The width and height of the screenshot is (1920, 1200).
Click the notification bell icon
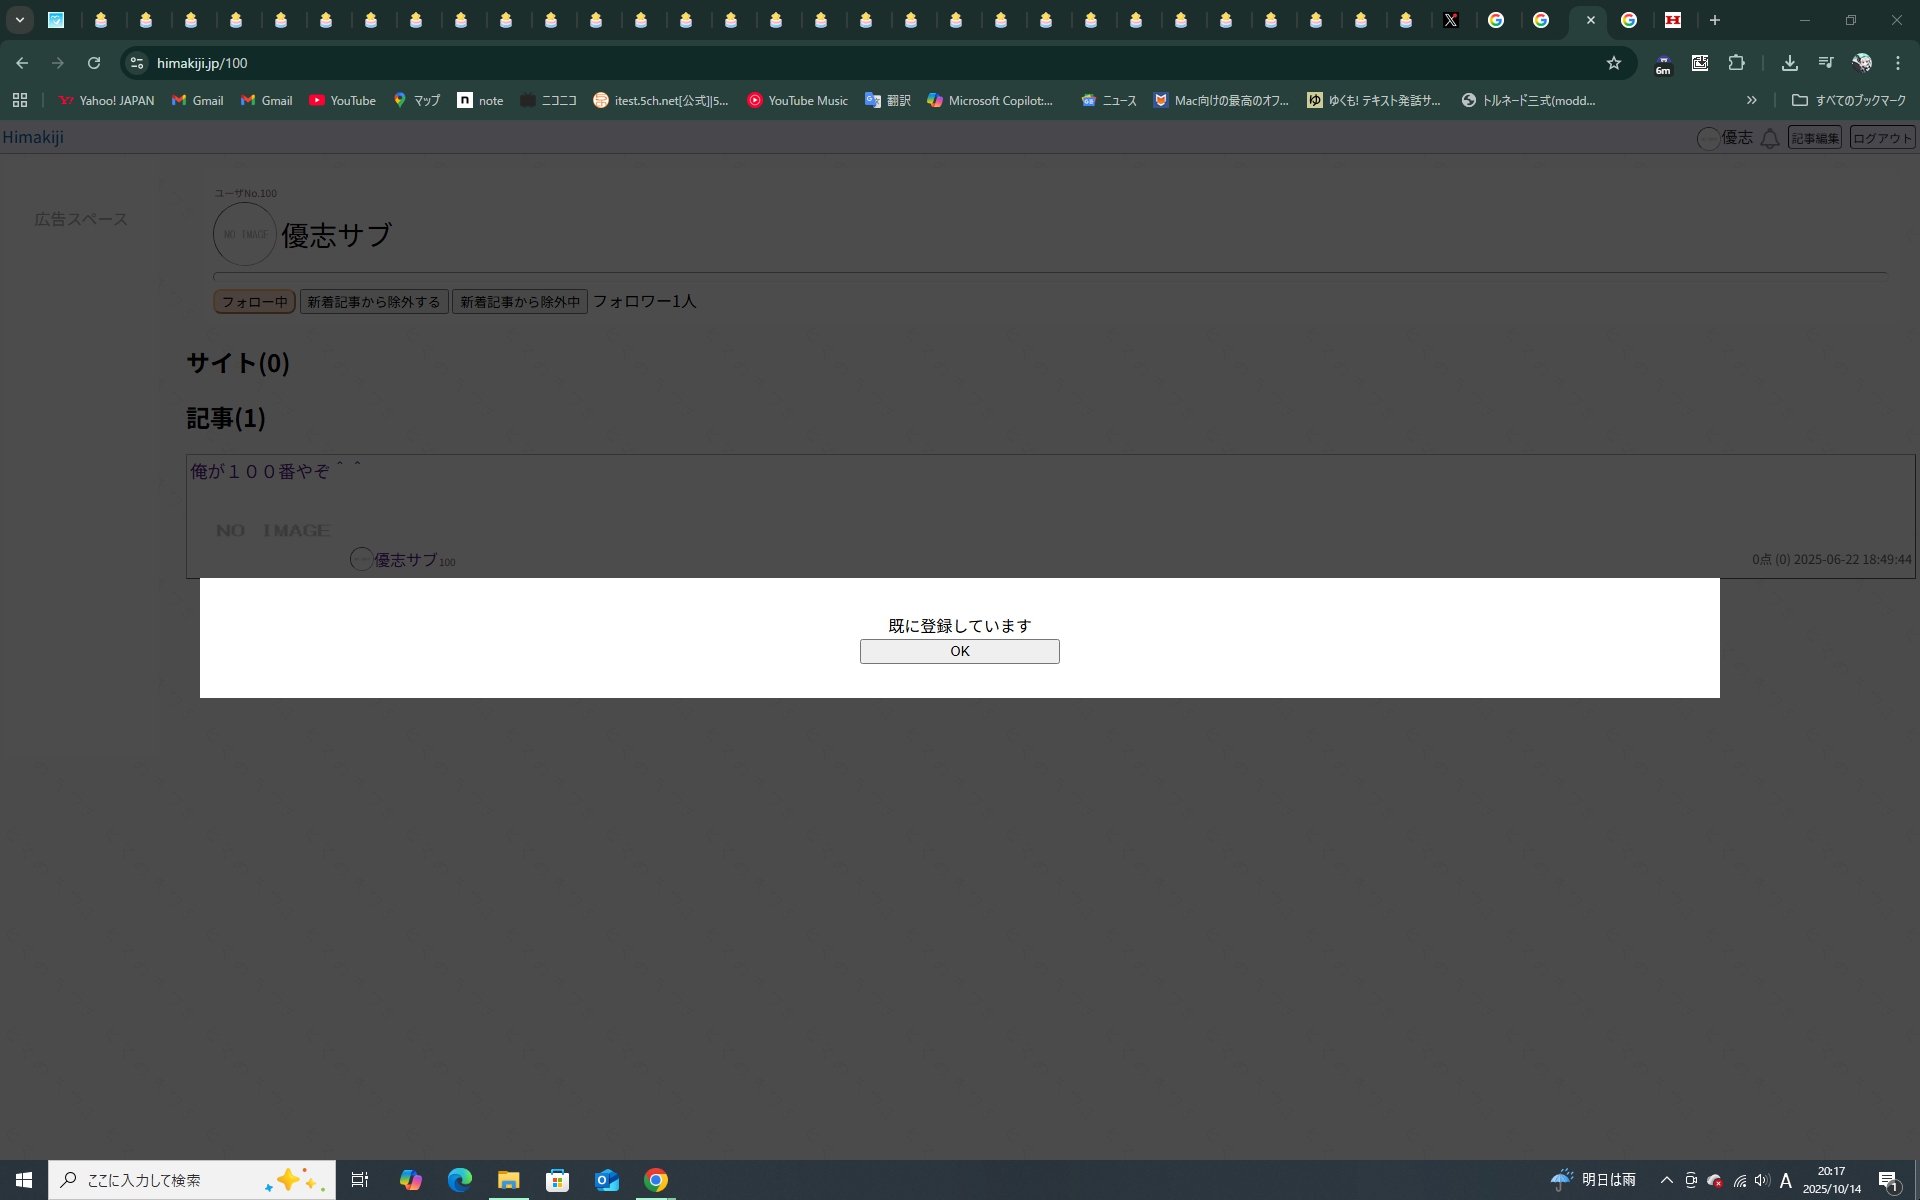coord(1769,138)
